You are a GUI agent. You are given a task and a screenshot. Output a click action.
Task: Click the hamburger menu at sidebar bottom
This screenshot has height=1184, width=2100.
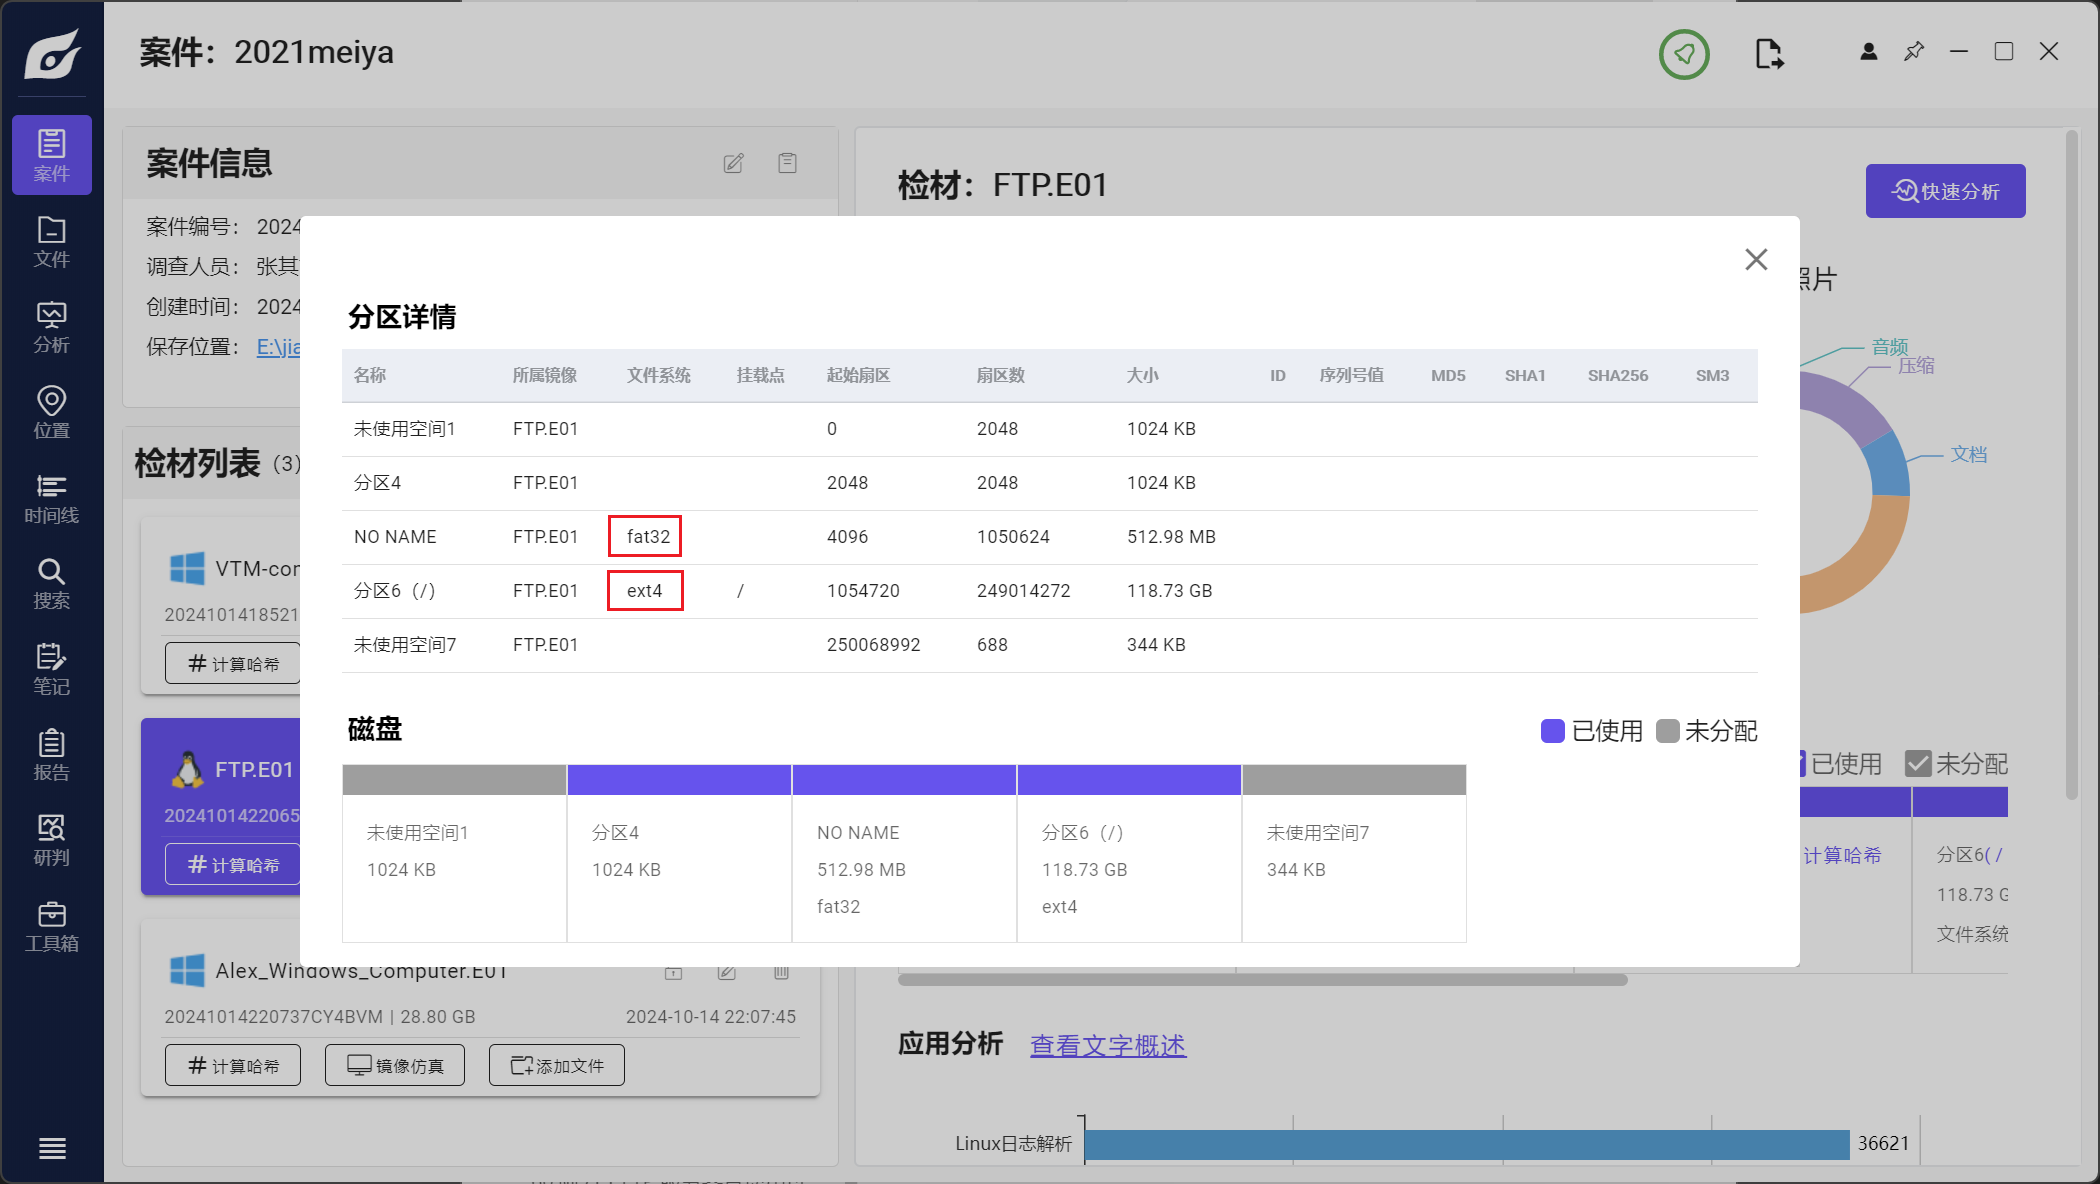(x=52, y=1149)
